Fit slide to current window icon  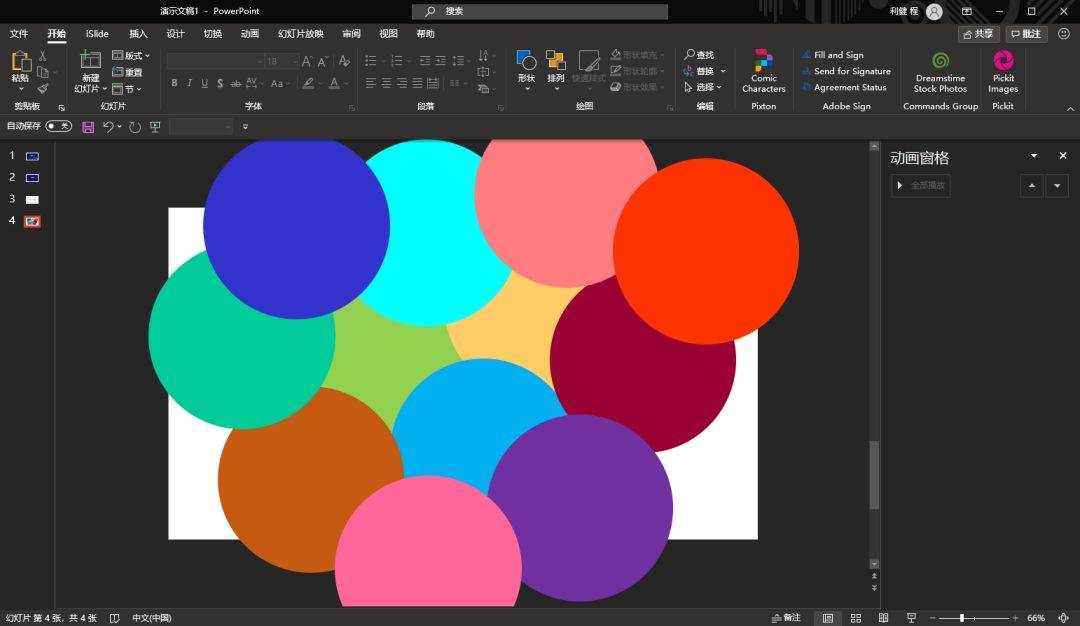pyautogui.click(x=1064, y=618)
